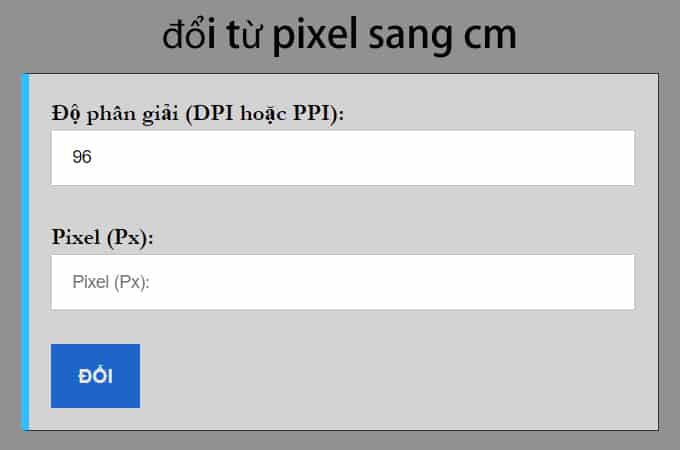Click the ĐỔI convert button
The image size is (680, 450).
coord(95,376)
